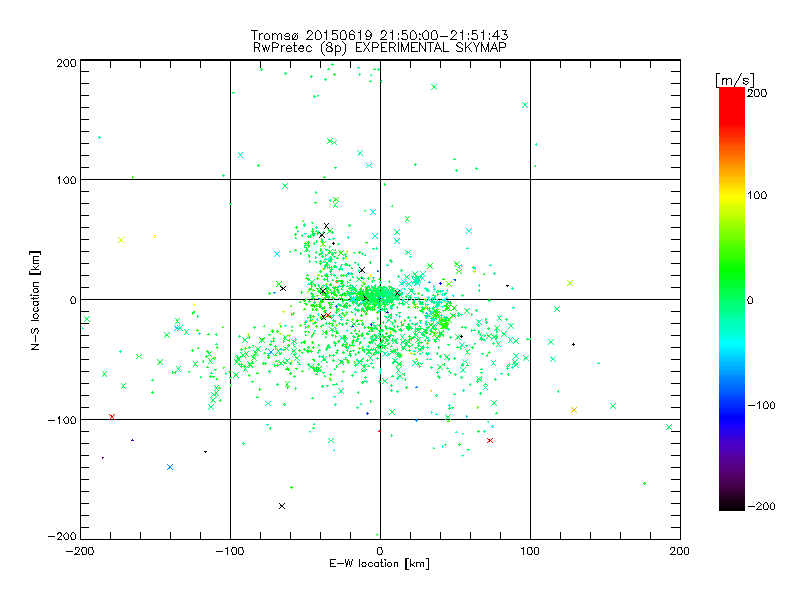Click the colorbar tick label '200'
Screen dimensions: 800x600
(757, 93)
